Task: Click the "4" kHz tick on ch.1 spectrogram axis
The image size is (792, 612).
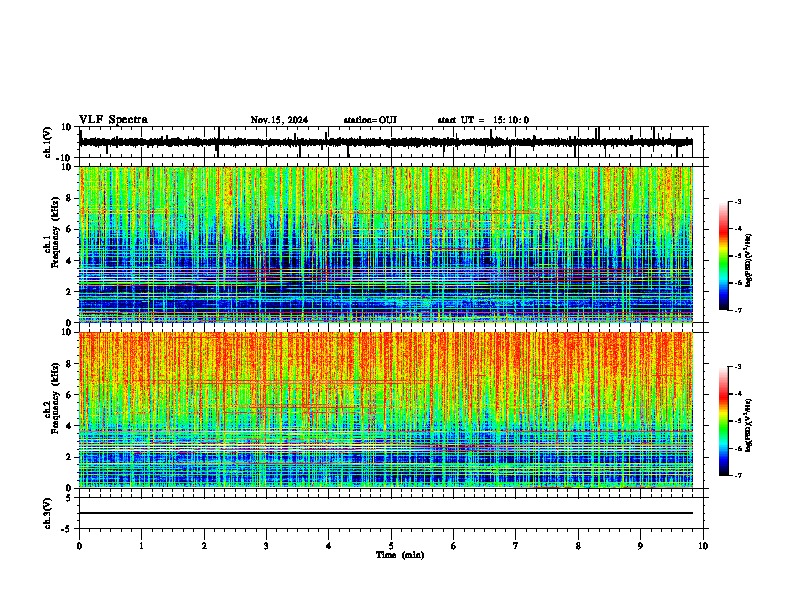Action: pyautogui.click(x=69, y=261)
